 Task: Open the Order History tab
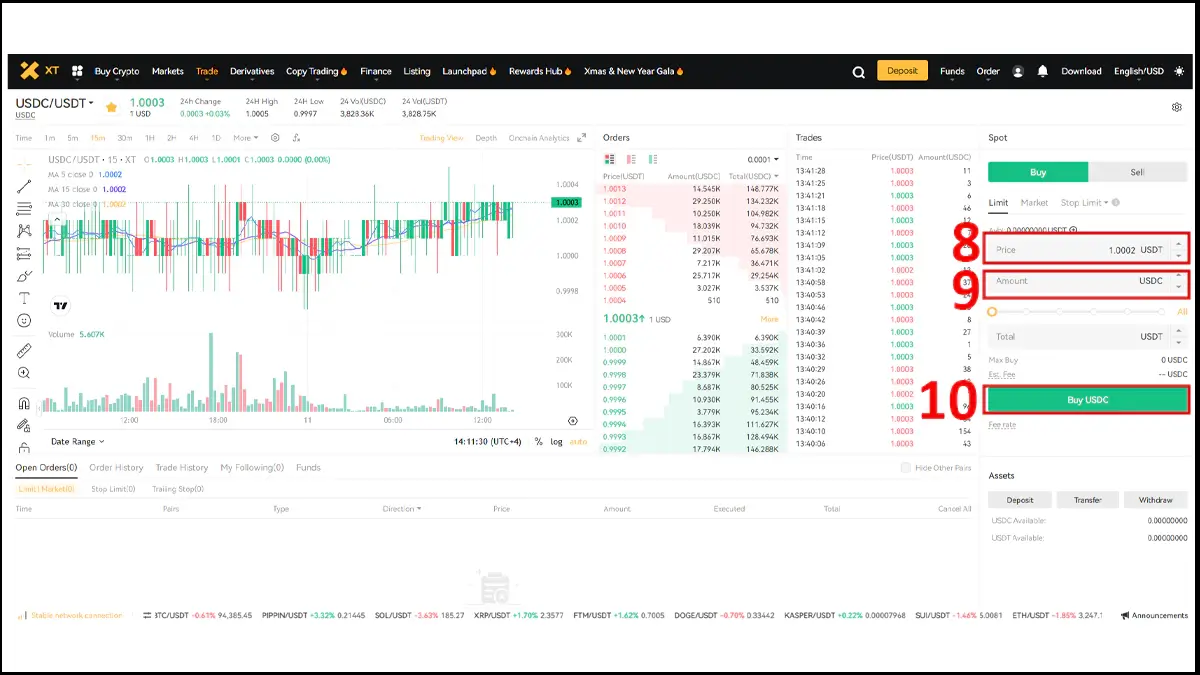click(x=116, y=468)
